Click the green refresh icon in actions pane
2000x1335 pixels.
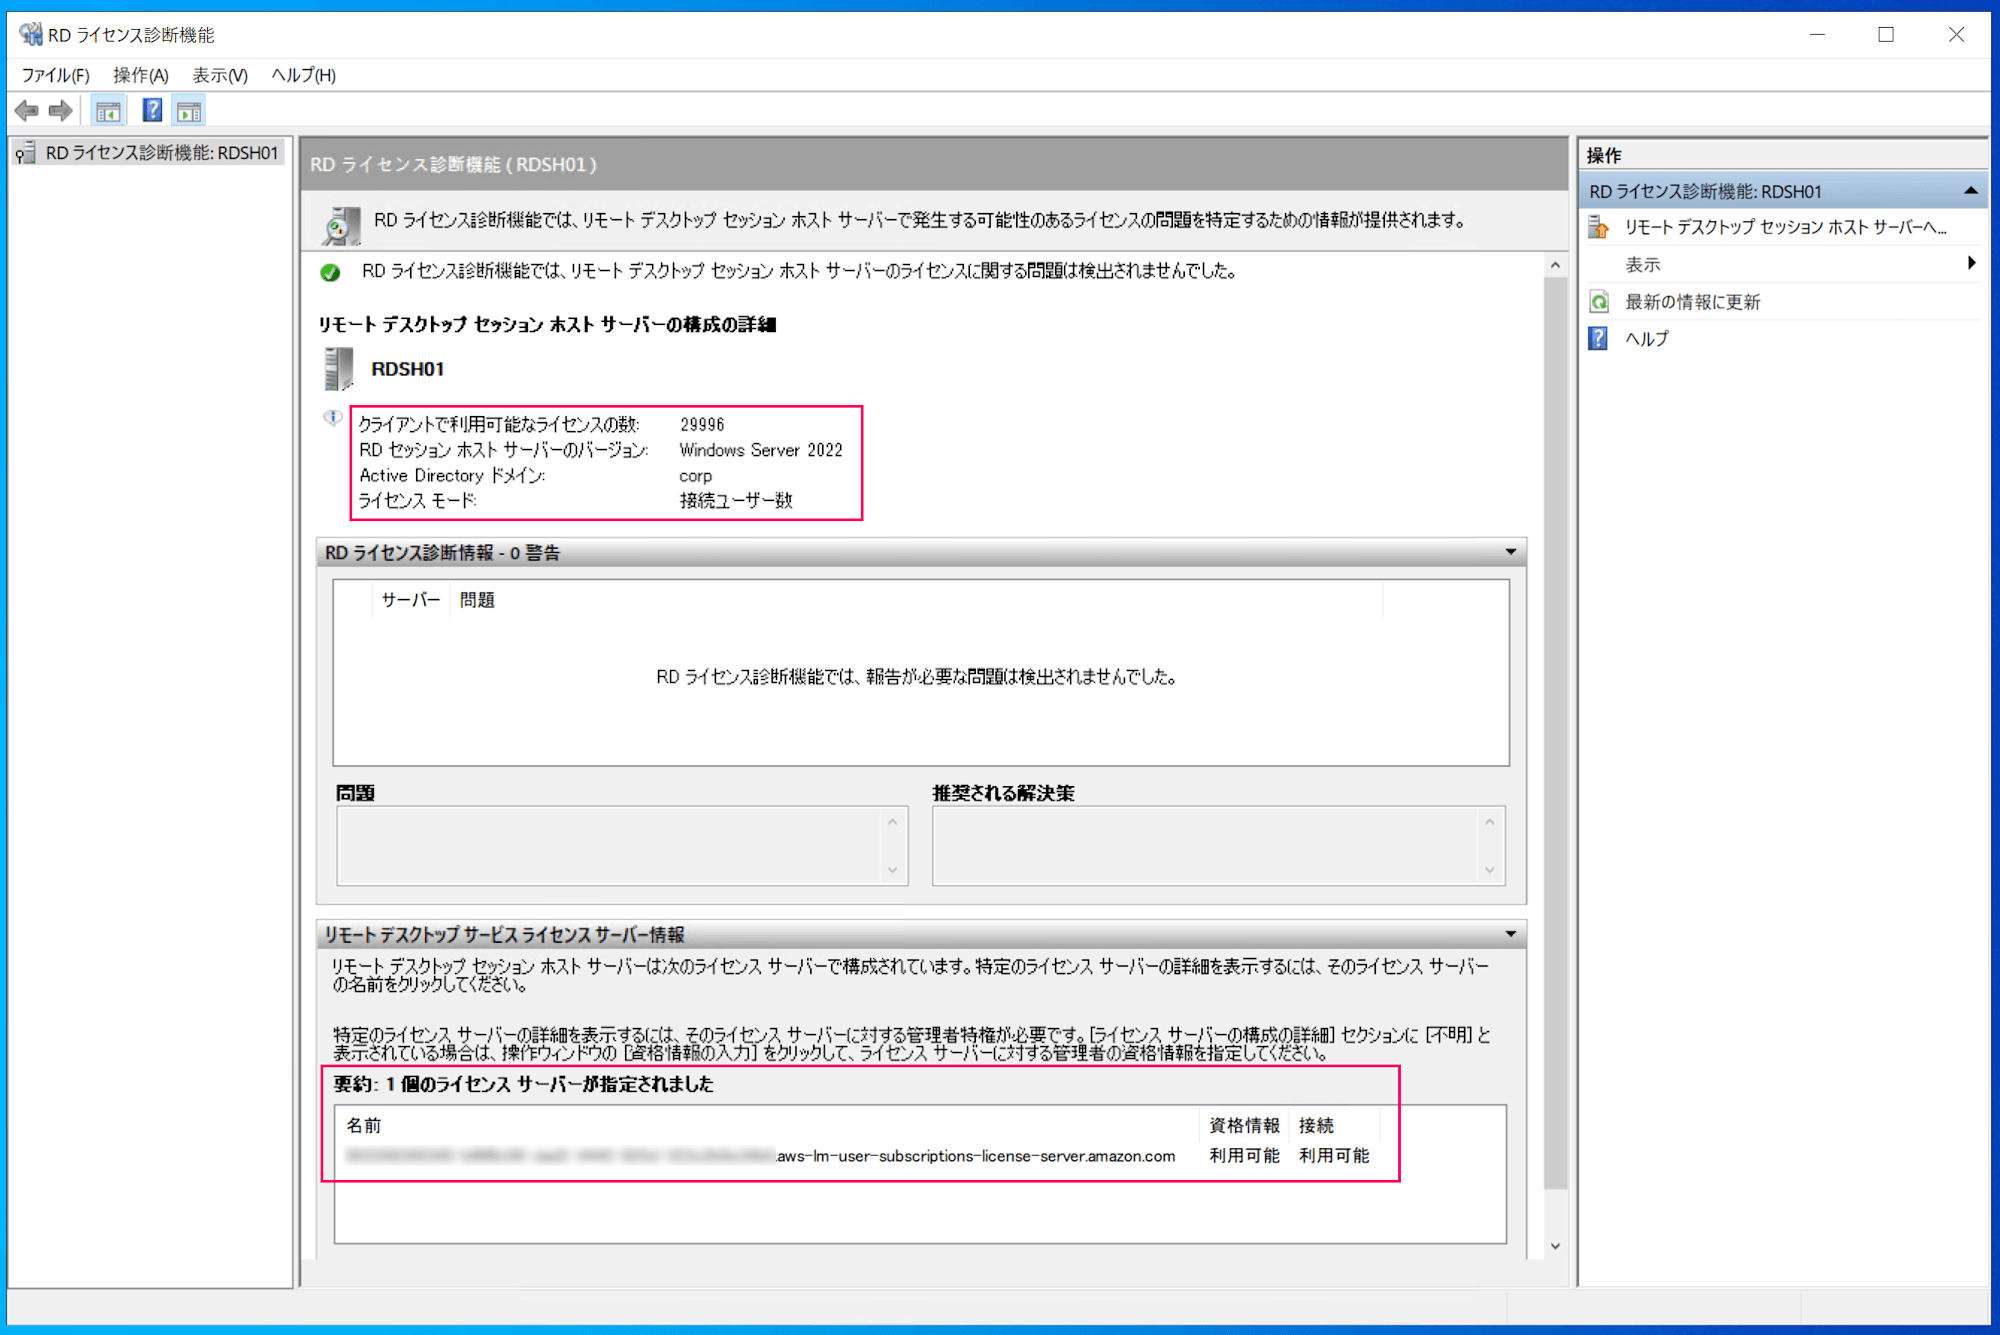(1599, 302)
